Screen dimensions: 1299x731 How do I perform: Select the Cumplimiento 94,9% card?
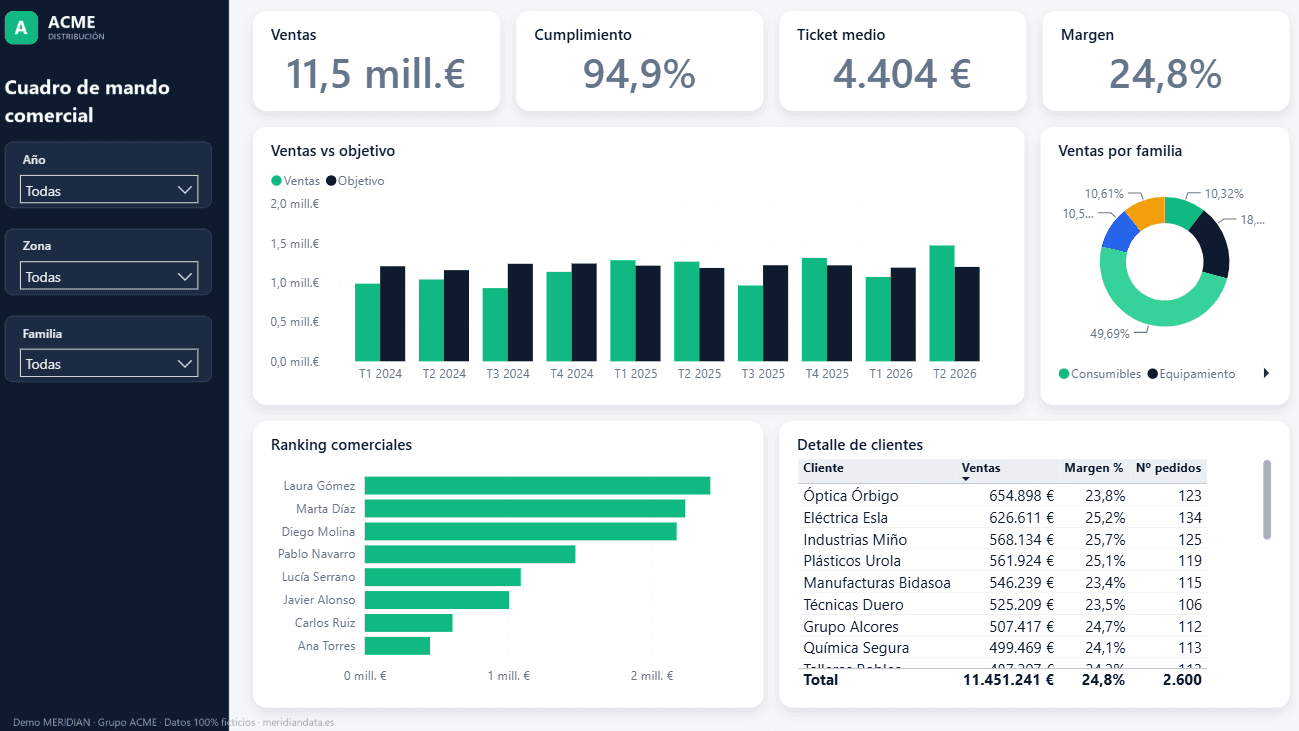pos(639,61)
